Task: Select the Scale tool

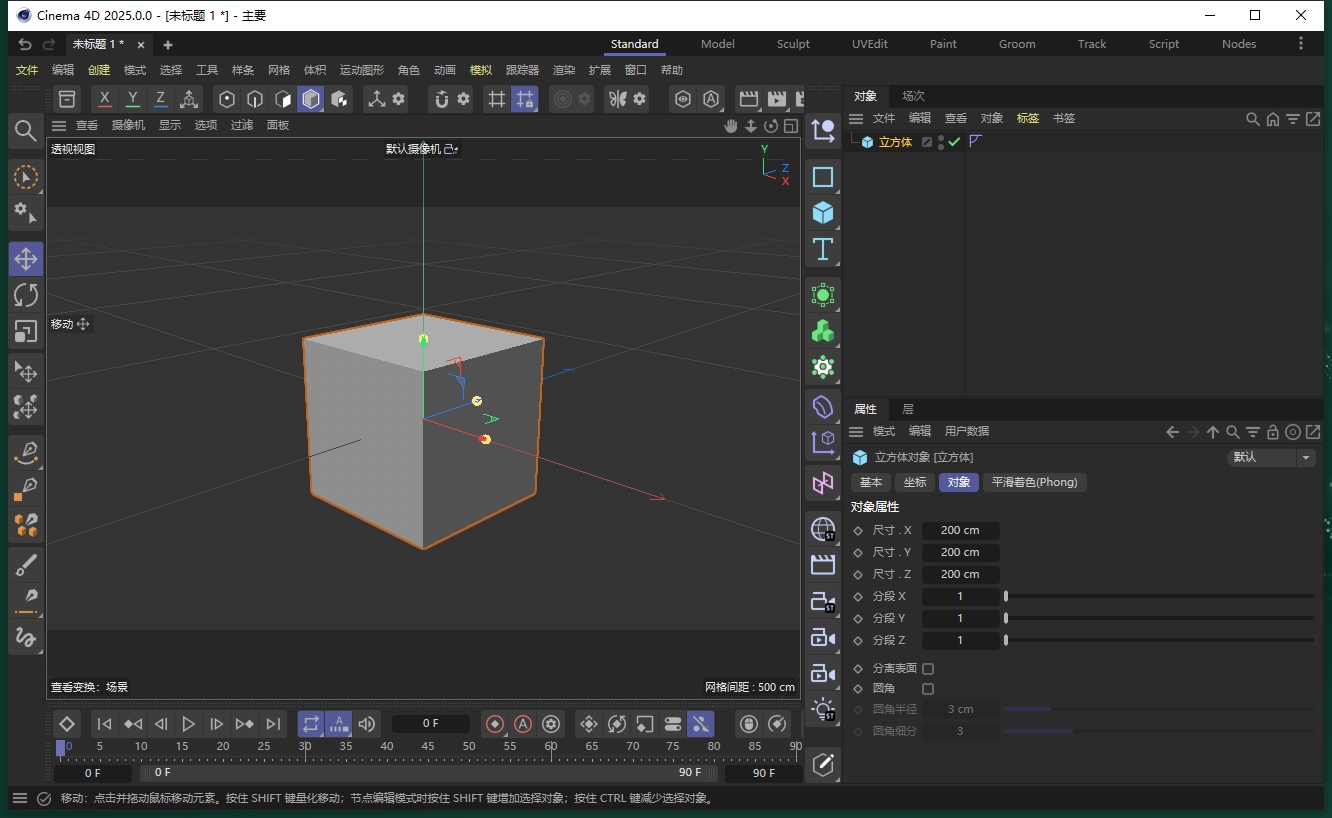Action: coord(26,331)
